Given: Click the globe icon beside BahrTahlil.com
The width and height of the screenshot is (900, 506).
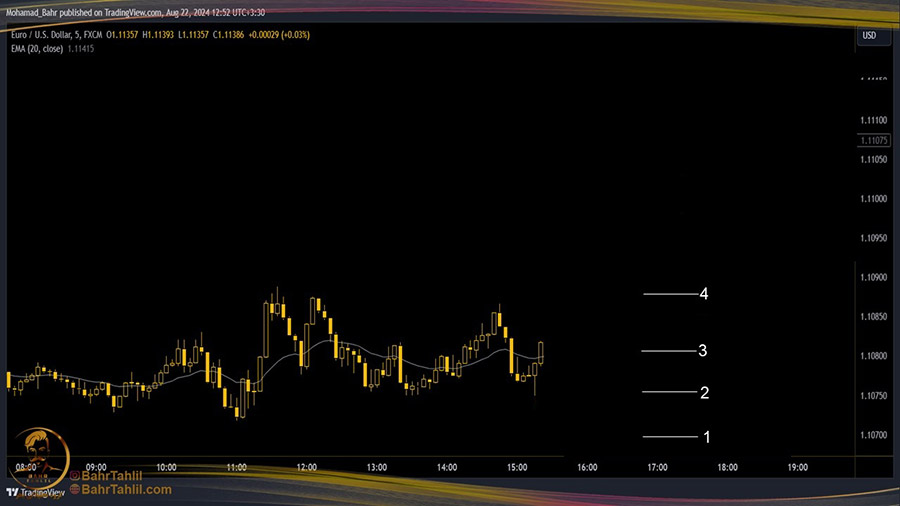Looking at the screenshot, I should pos(75,490).
